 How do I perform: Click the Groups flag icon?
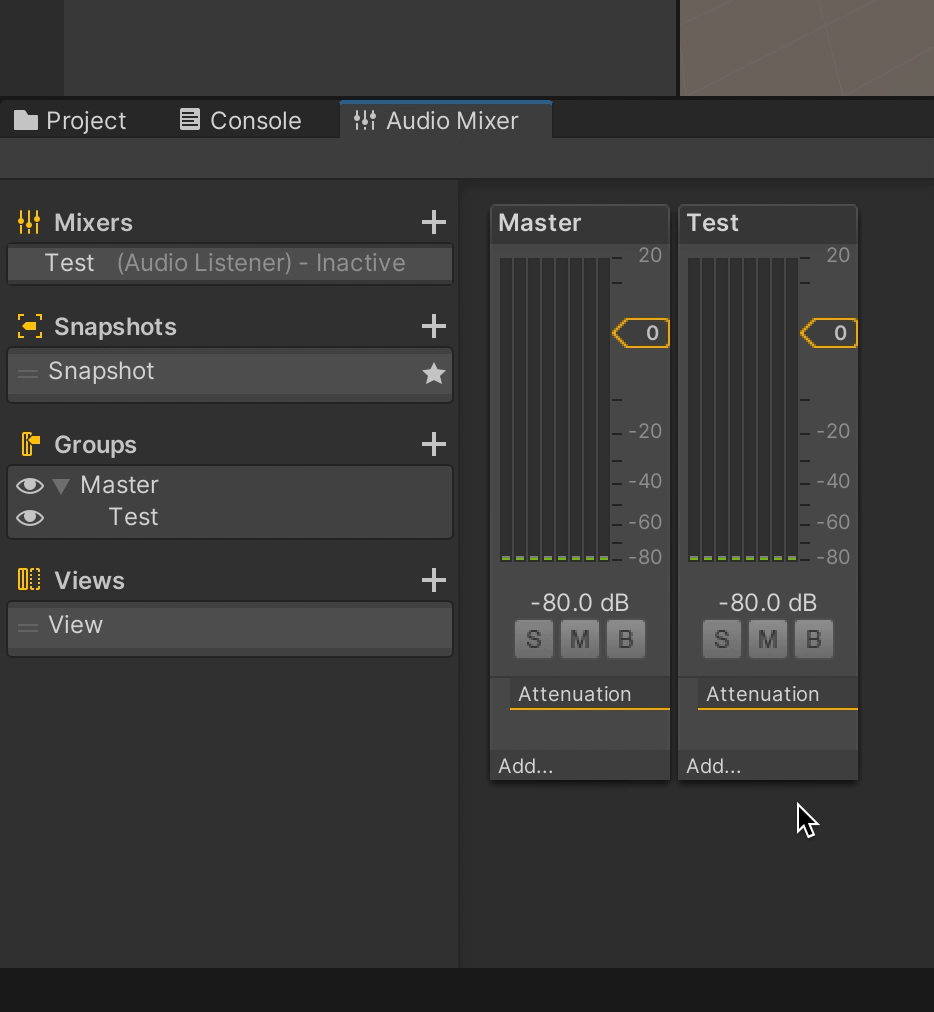[30, 444]
